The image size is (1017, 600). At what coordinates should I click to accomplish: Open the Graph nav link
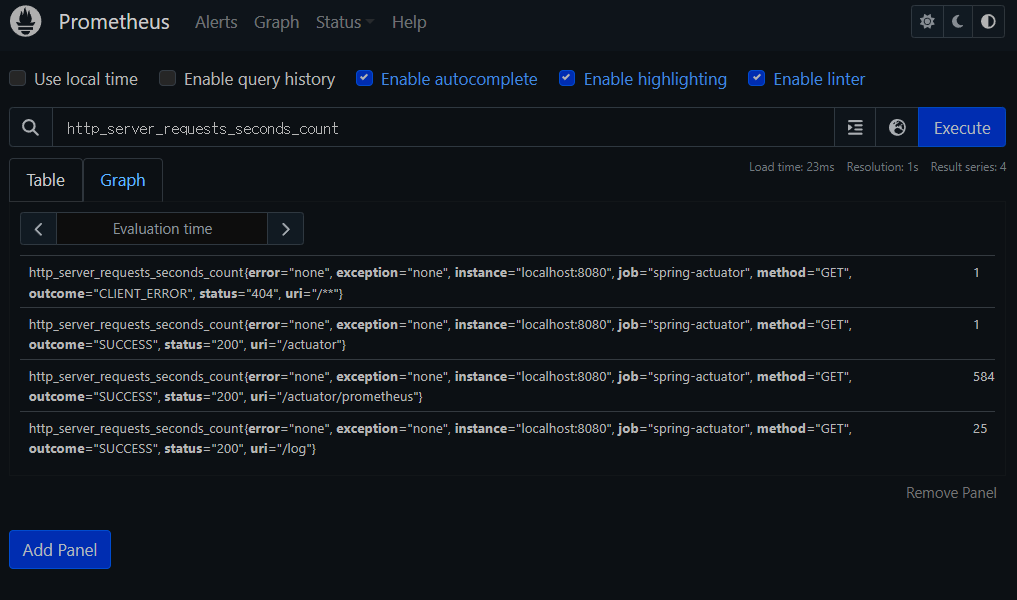pos(276,22)
